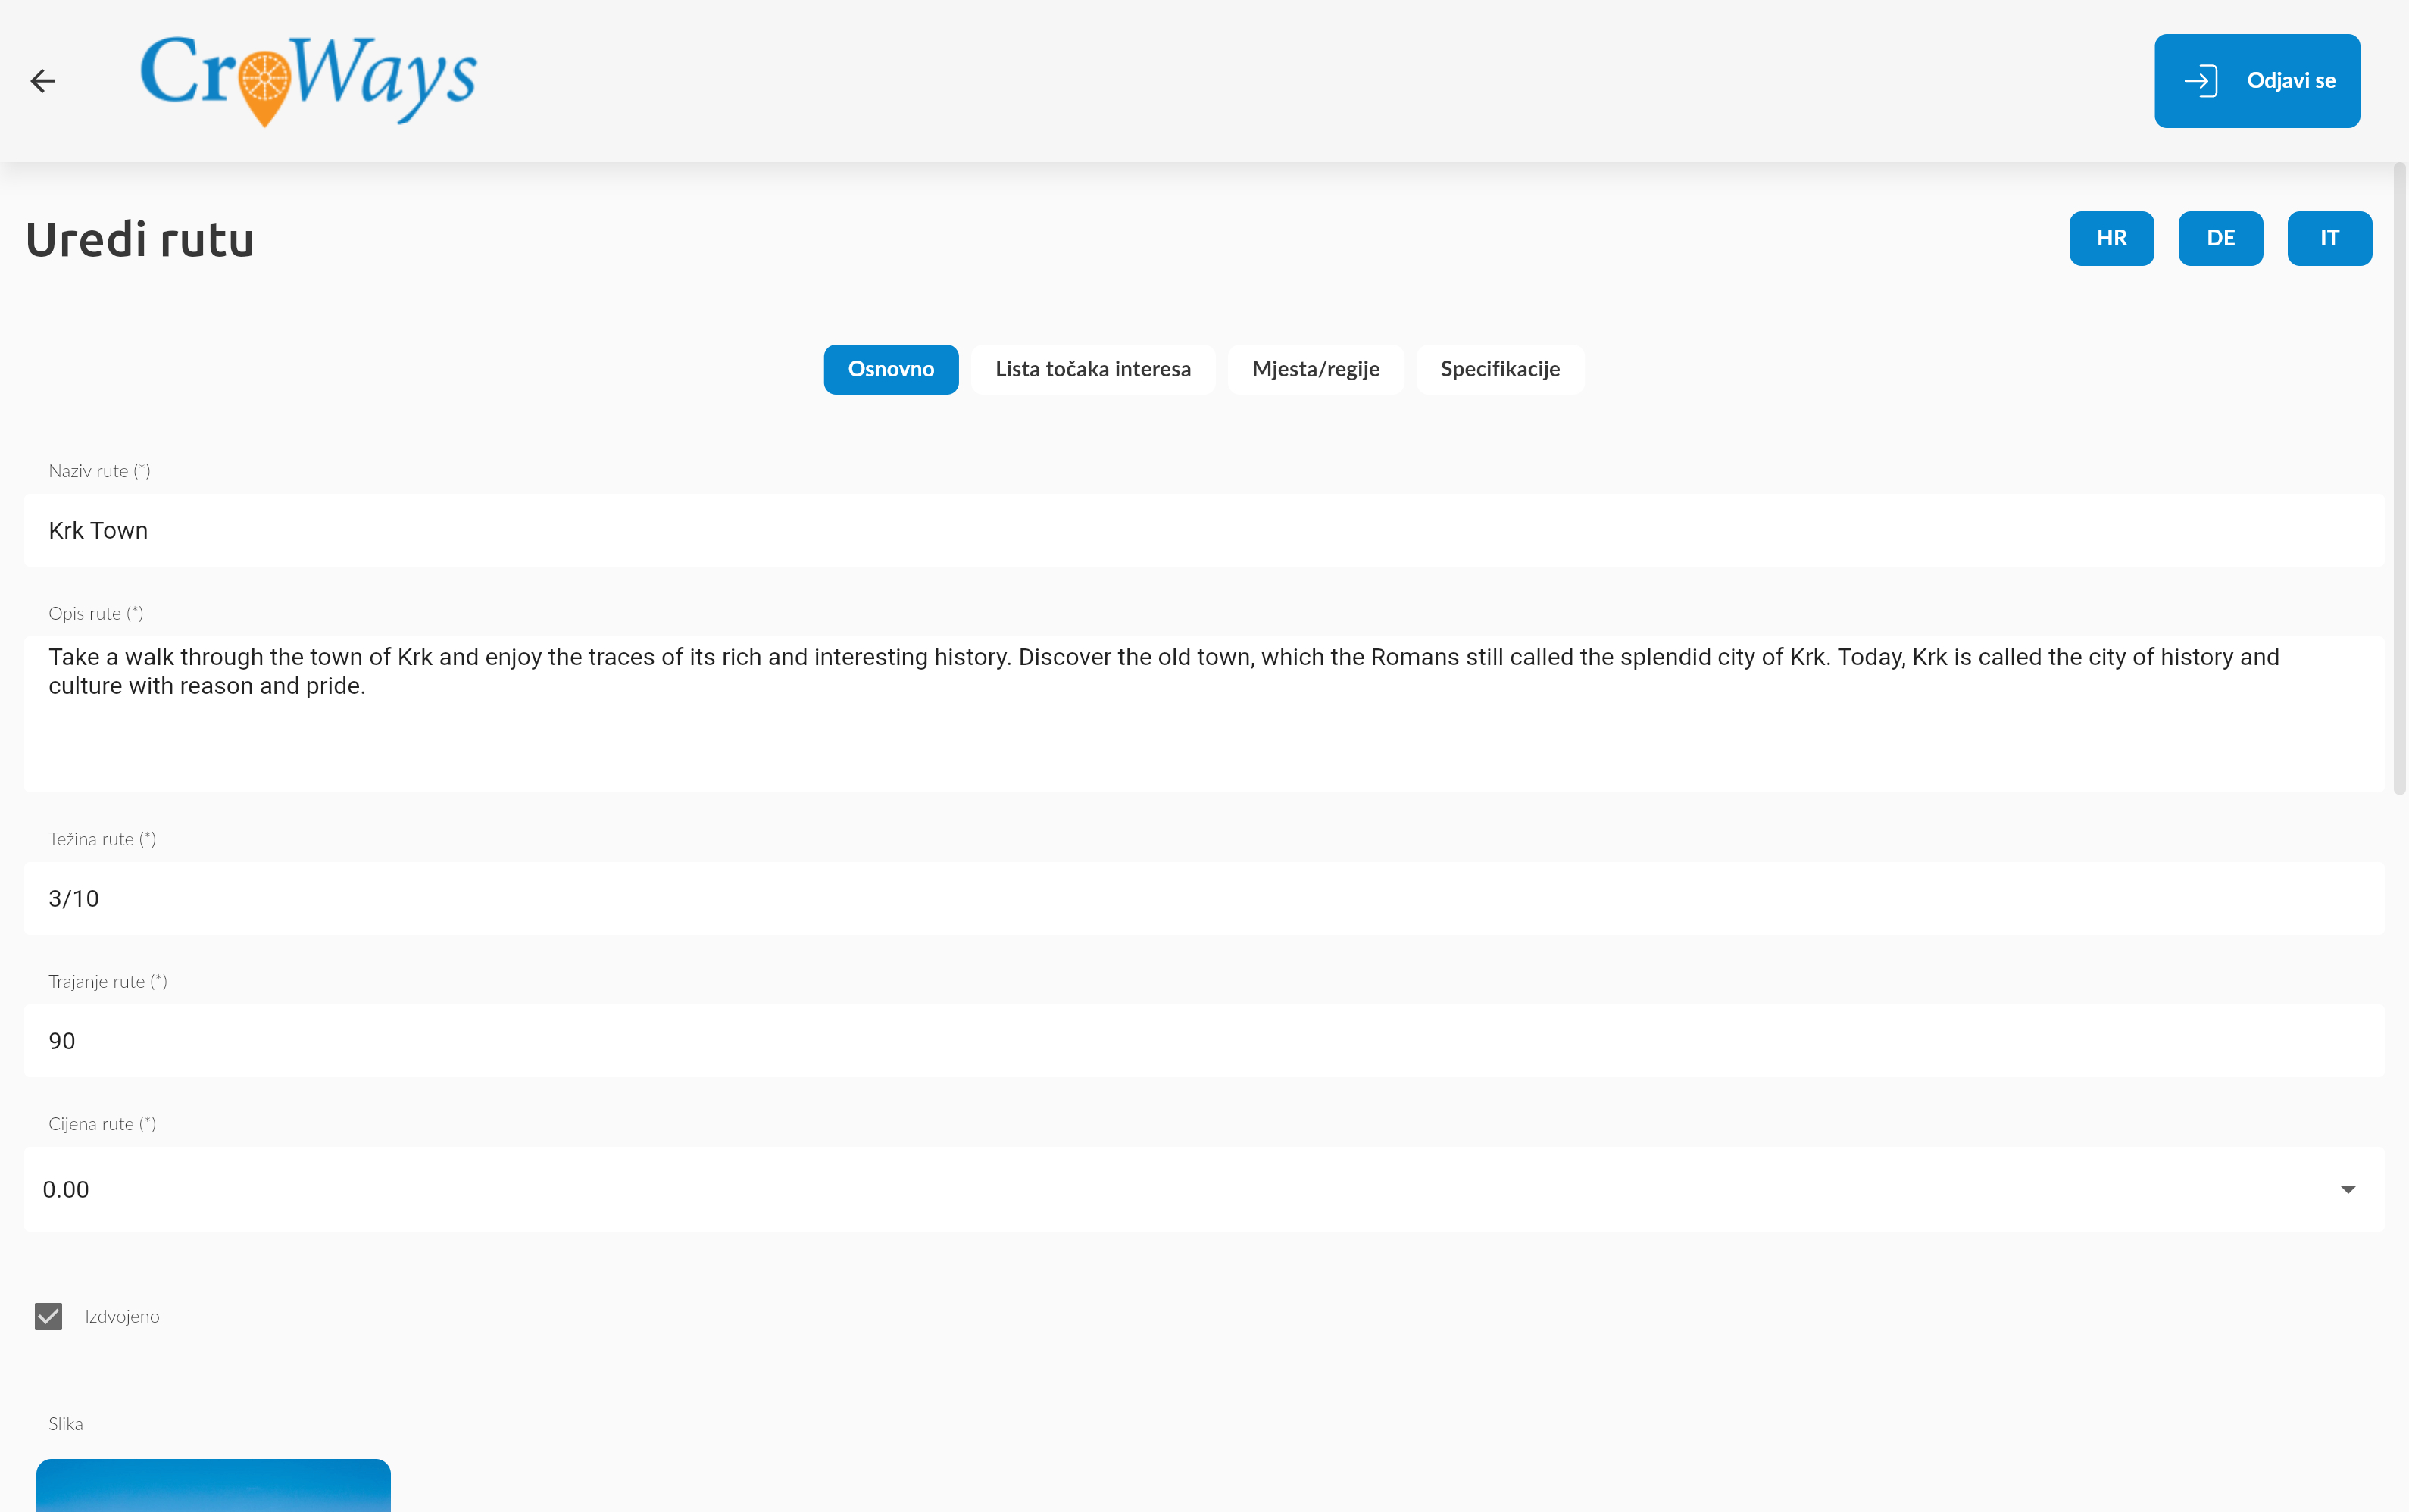Expand the Cijena rute dropdown arrow

2347,1189
